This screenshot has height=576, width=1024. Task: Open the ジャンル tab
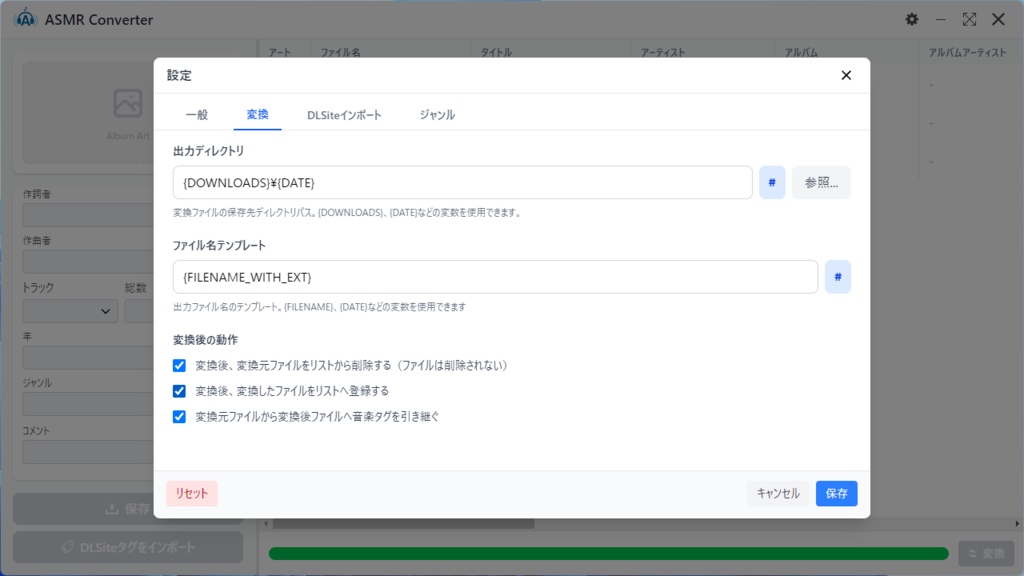(437, 115)
